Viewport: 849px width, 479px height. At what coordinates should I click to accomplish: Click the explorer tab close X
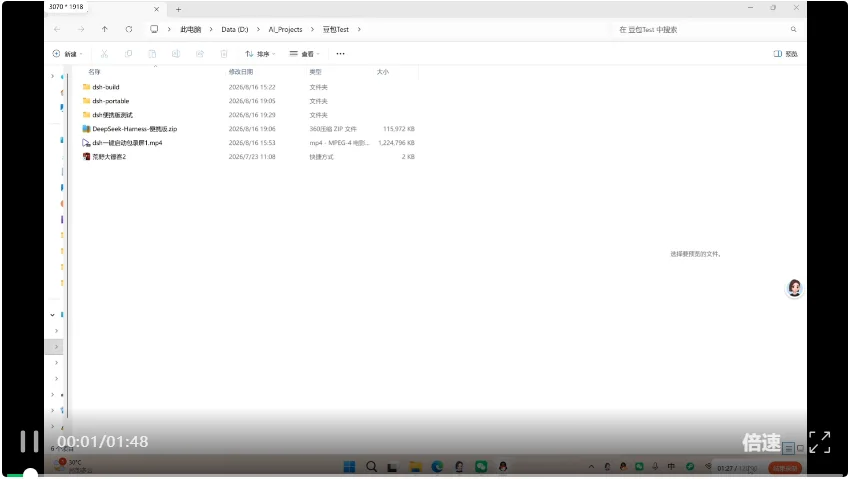pyautogui.click(x=156, y=9)
